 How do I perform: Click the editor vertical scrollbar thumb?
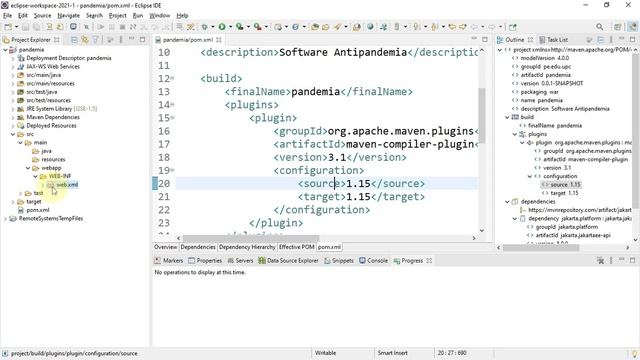click(482, 116)
